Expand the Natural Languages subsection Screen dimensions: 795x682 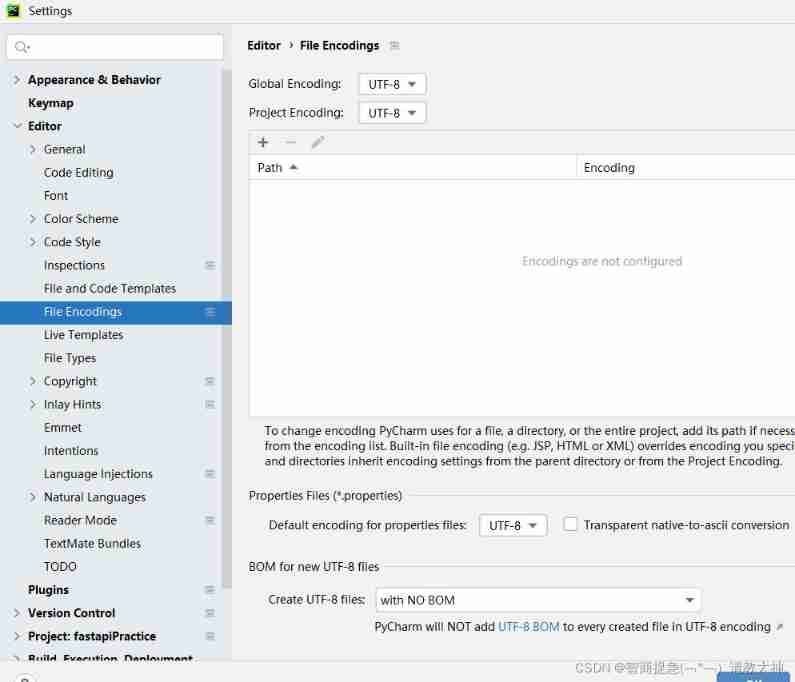pos(32,497)
